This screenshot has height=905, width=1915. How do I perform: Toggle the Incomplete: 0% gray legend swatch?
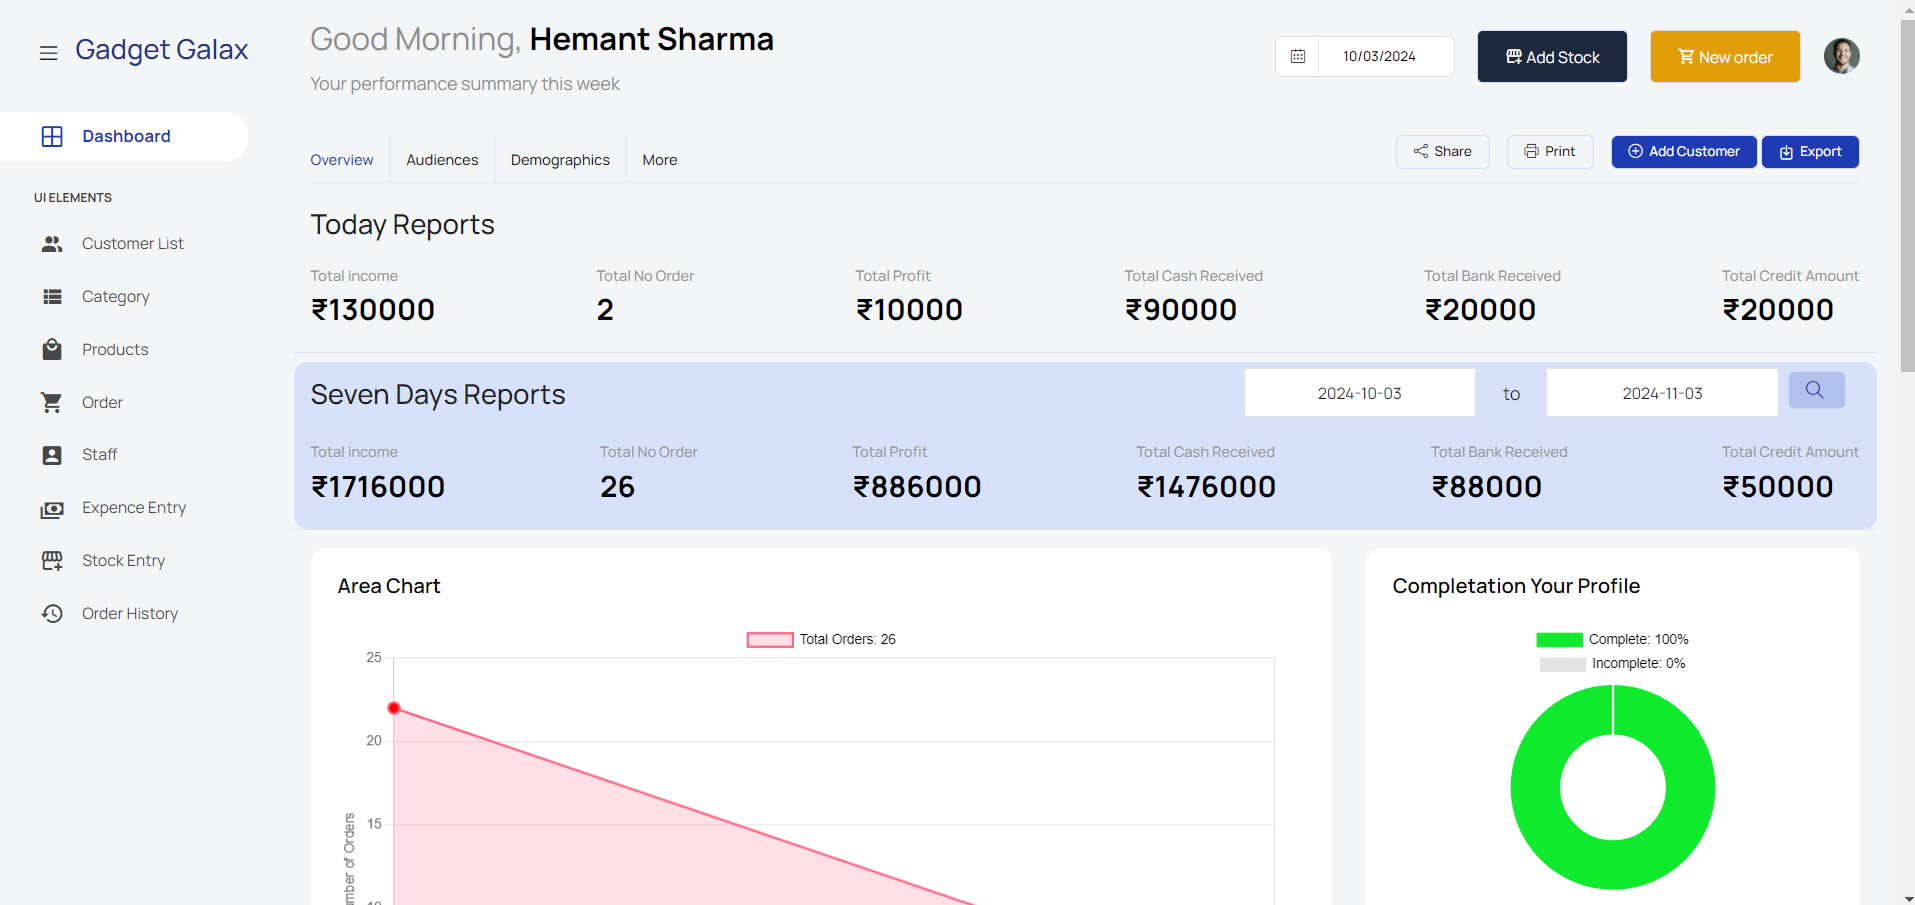1562,664
